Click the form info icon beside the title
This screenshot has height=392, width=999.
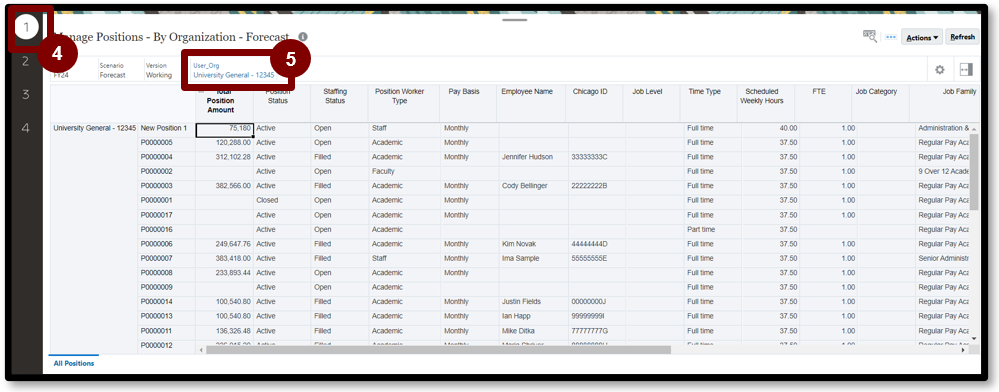coord(303,37)
